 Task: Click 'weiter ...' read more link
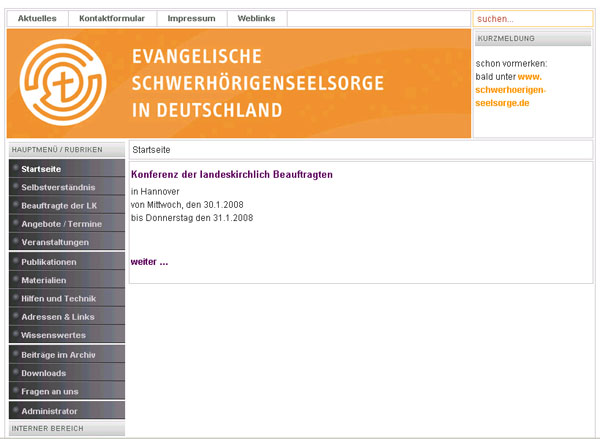click(x=150, y=262)
